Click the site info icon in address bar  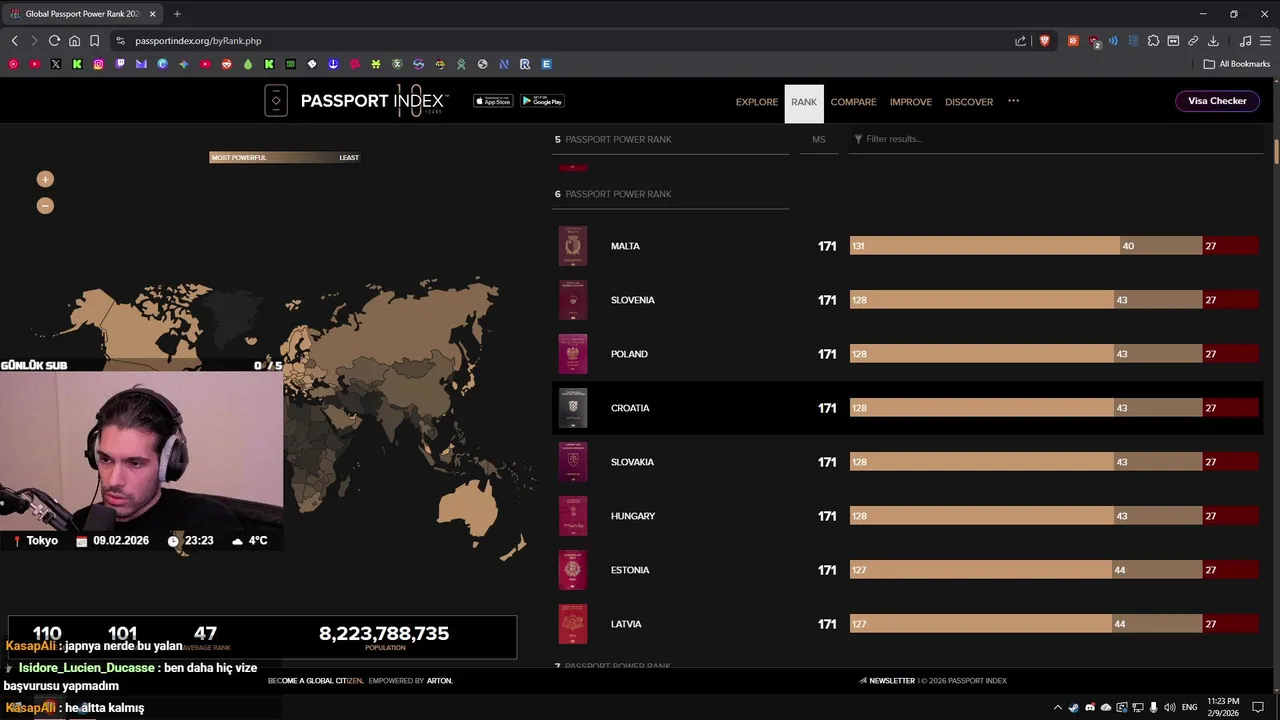(120, 41)
